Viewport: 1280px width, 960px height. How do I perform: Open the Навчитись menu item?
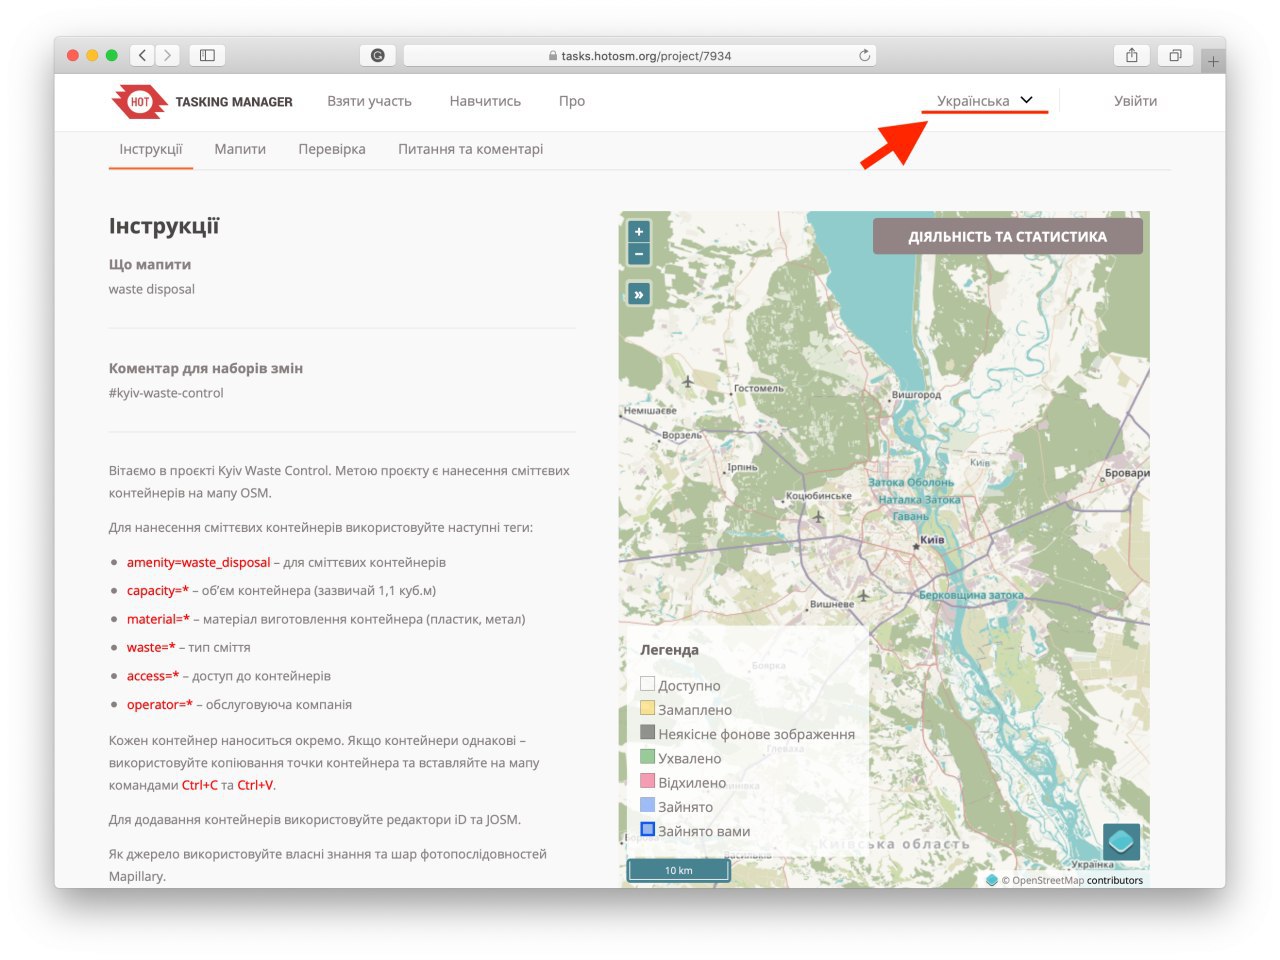485,101
